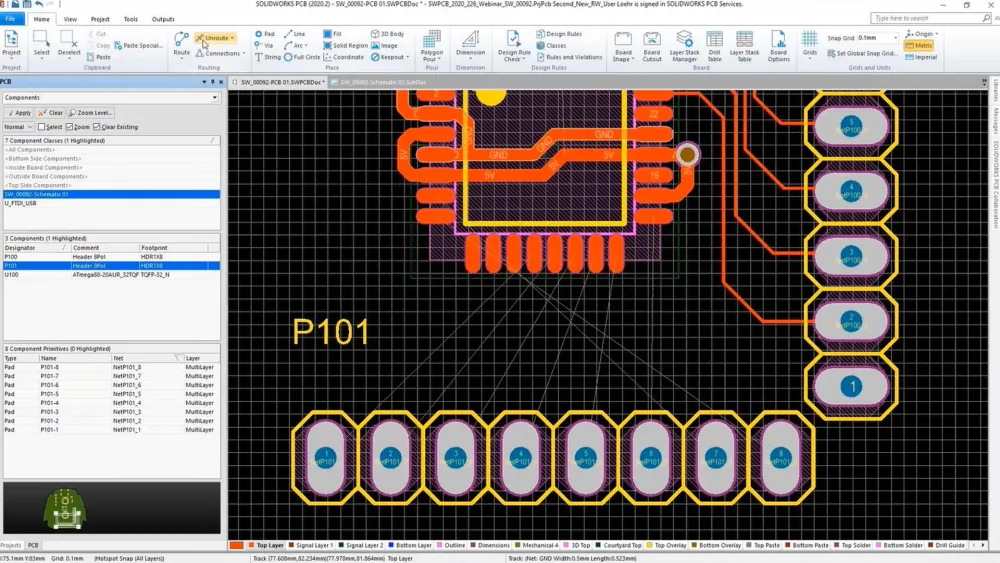Screen dimensions: 1000x563
Task: Expand the Origin dropdown
Action: tap(936, 34)
